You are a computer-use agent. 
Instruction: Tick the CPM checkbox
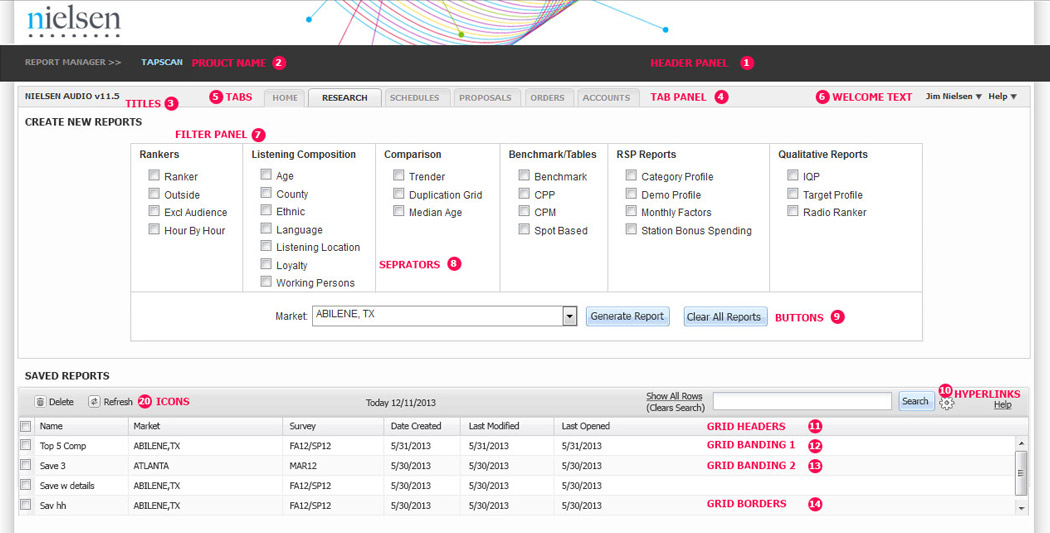pos(524,211)
